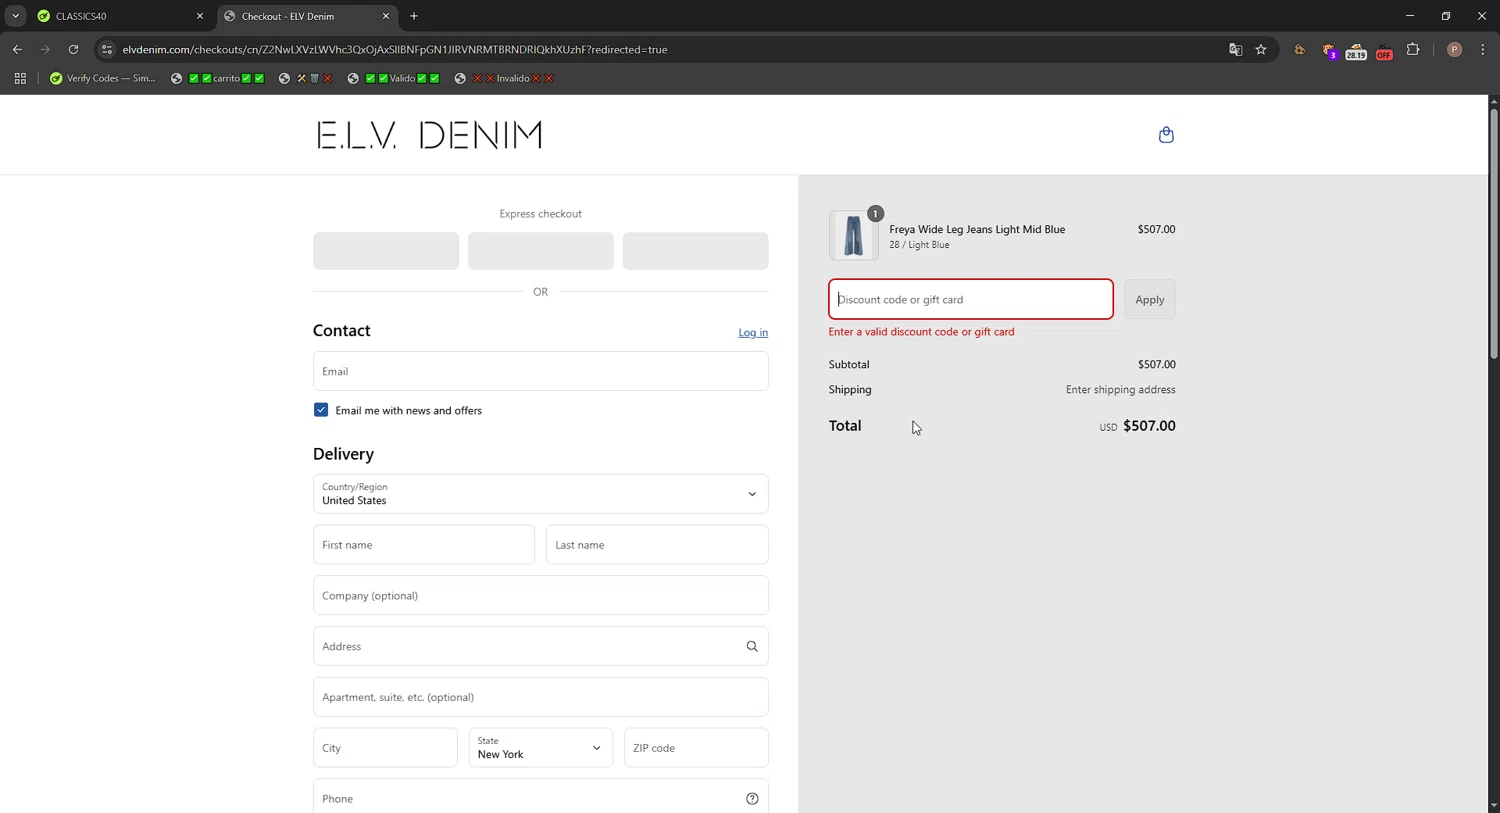Image resolution: width=1500 pixels, height=813 pixels.
Task: Bookmark this page with the star icon
Action: 1261,49
